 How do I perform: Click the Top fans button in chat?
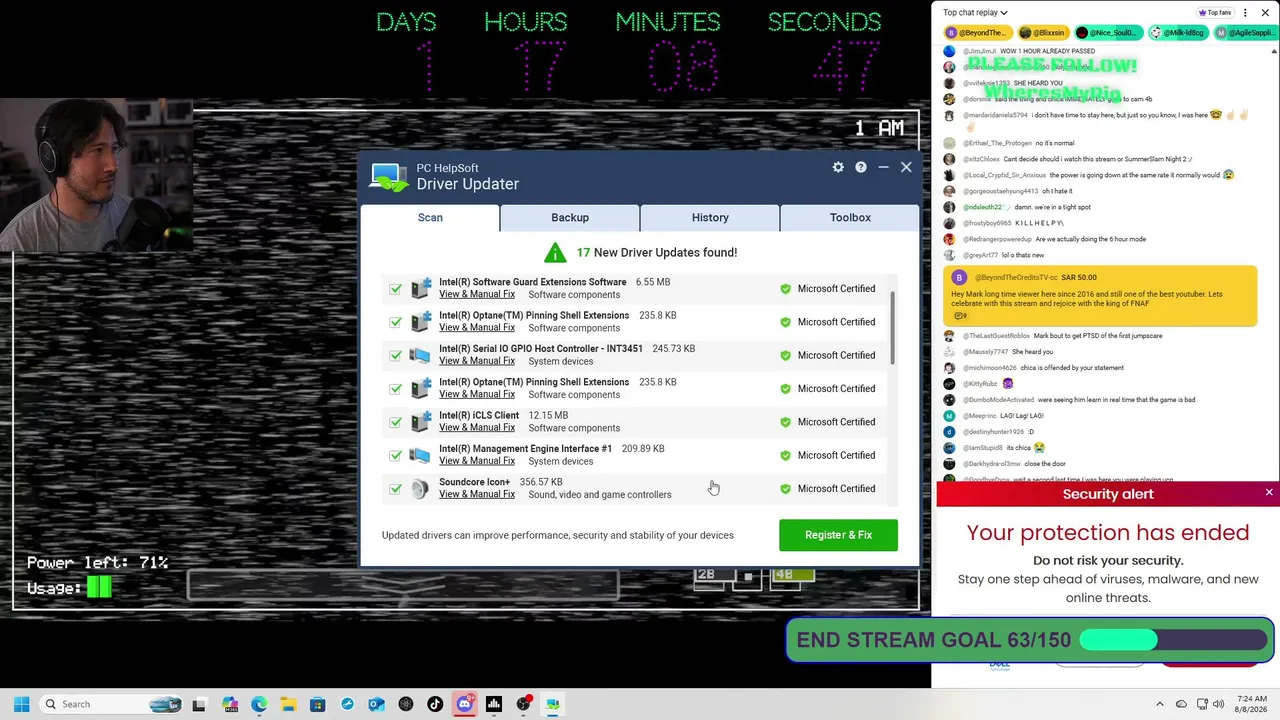(1214, 13)
